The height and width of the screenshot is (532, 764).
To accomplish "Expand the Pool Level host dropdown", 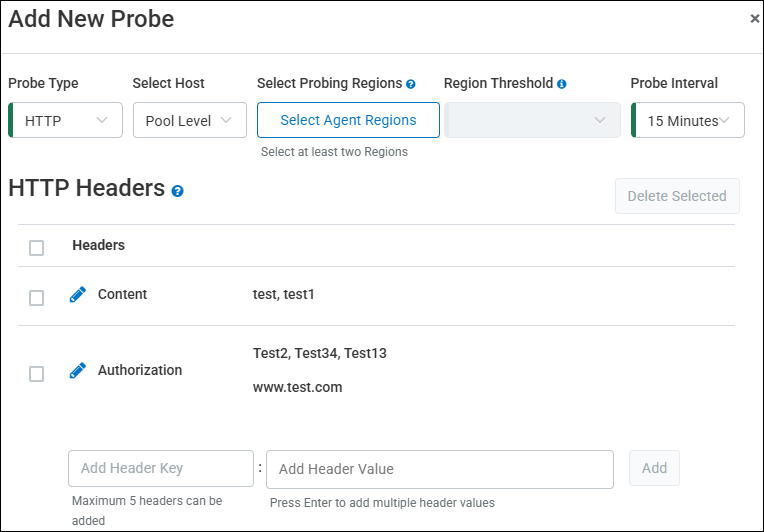I will (x=189, y=120).
